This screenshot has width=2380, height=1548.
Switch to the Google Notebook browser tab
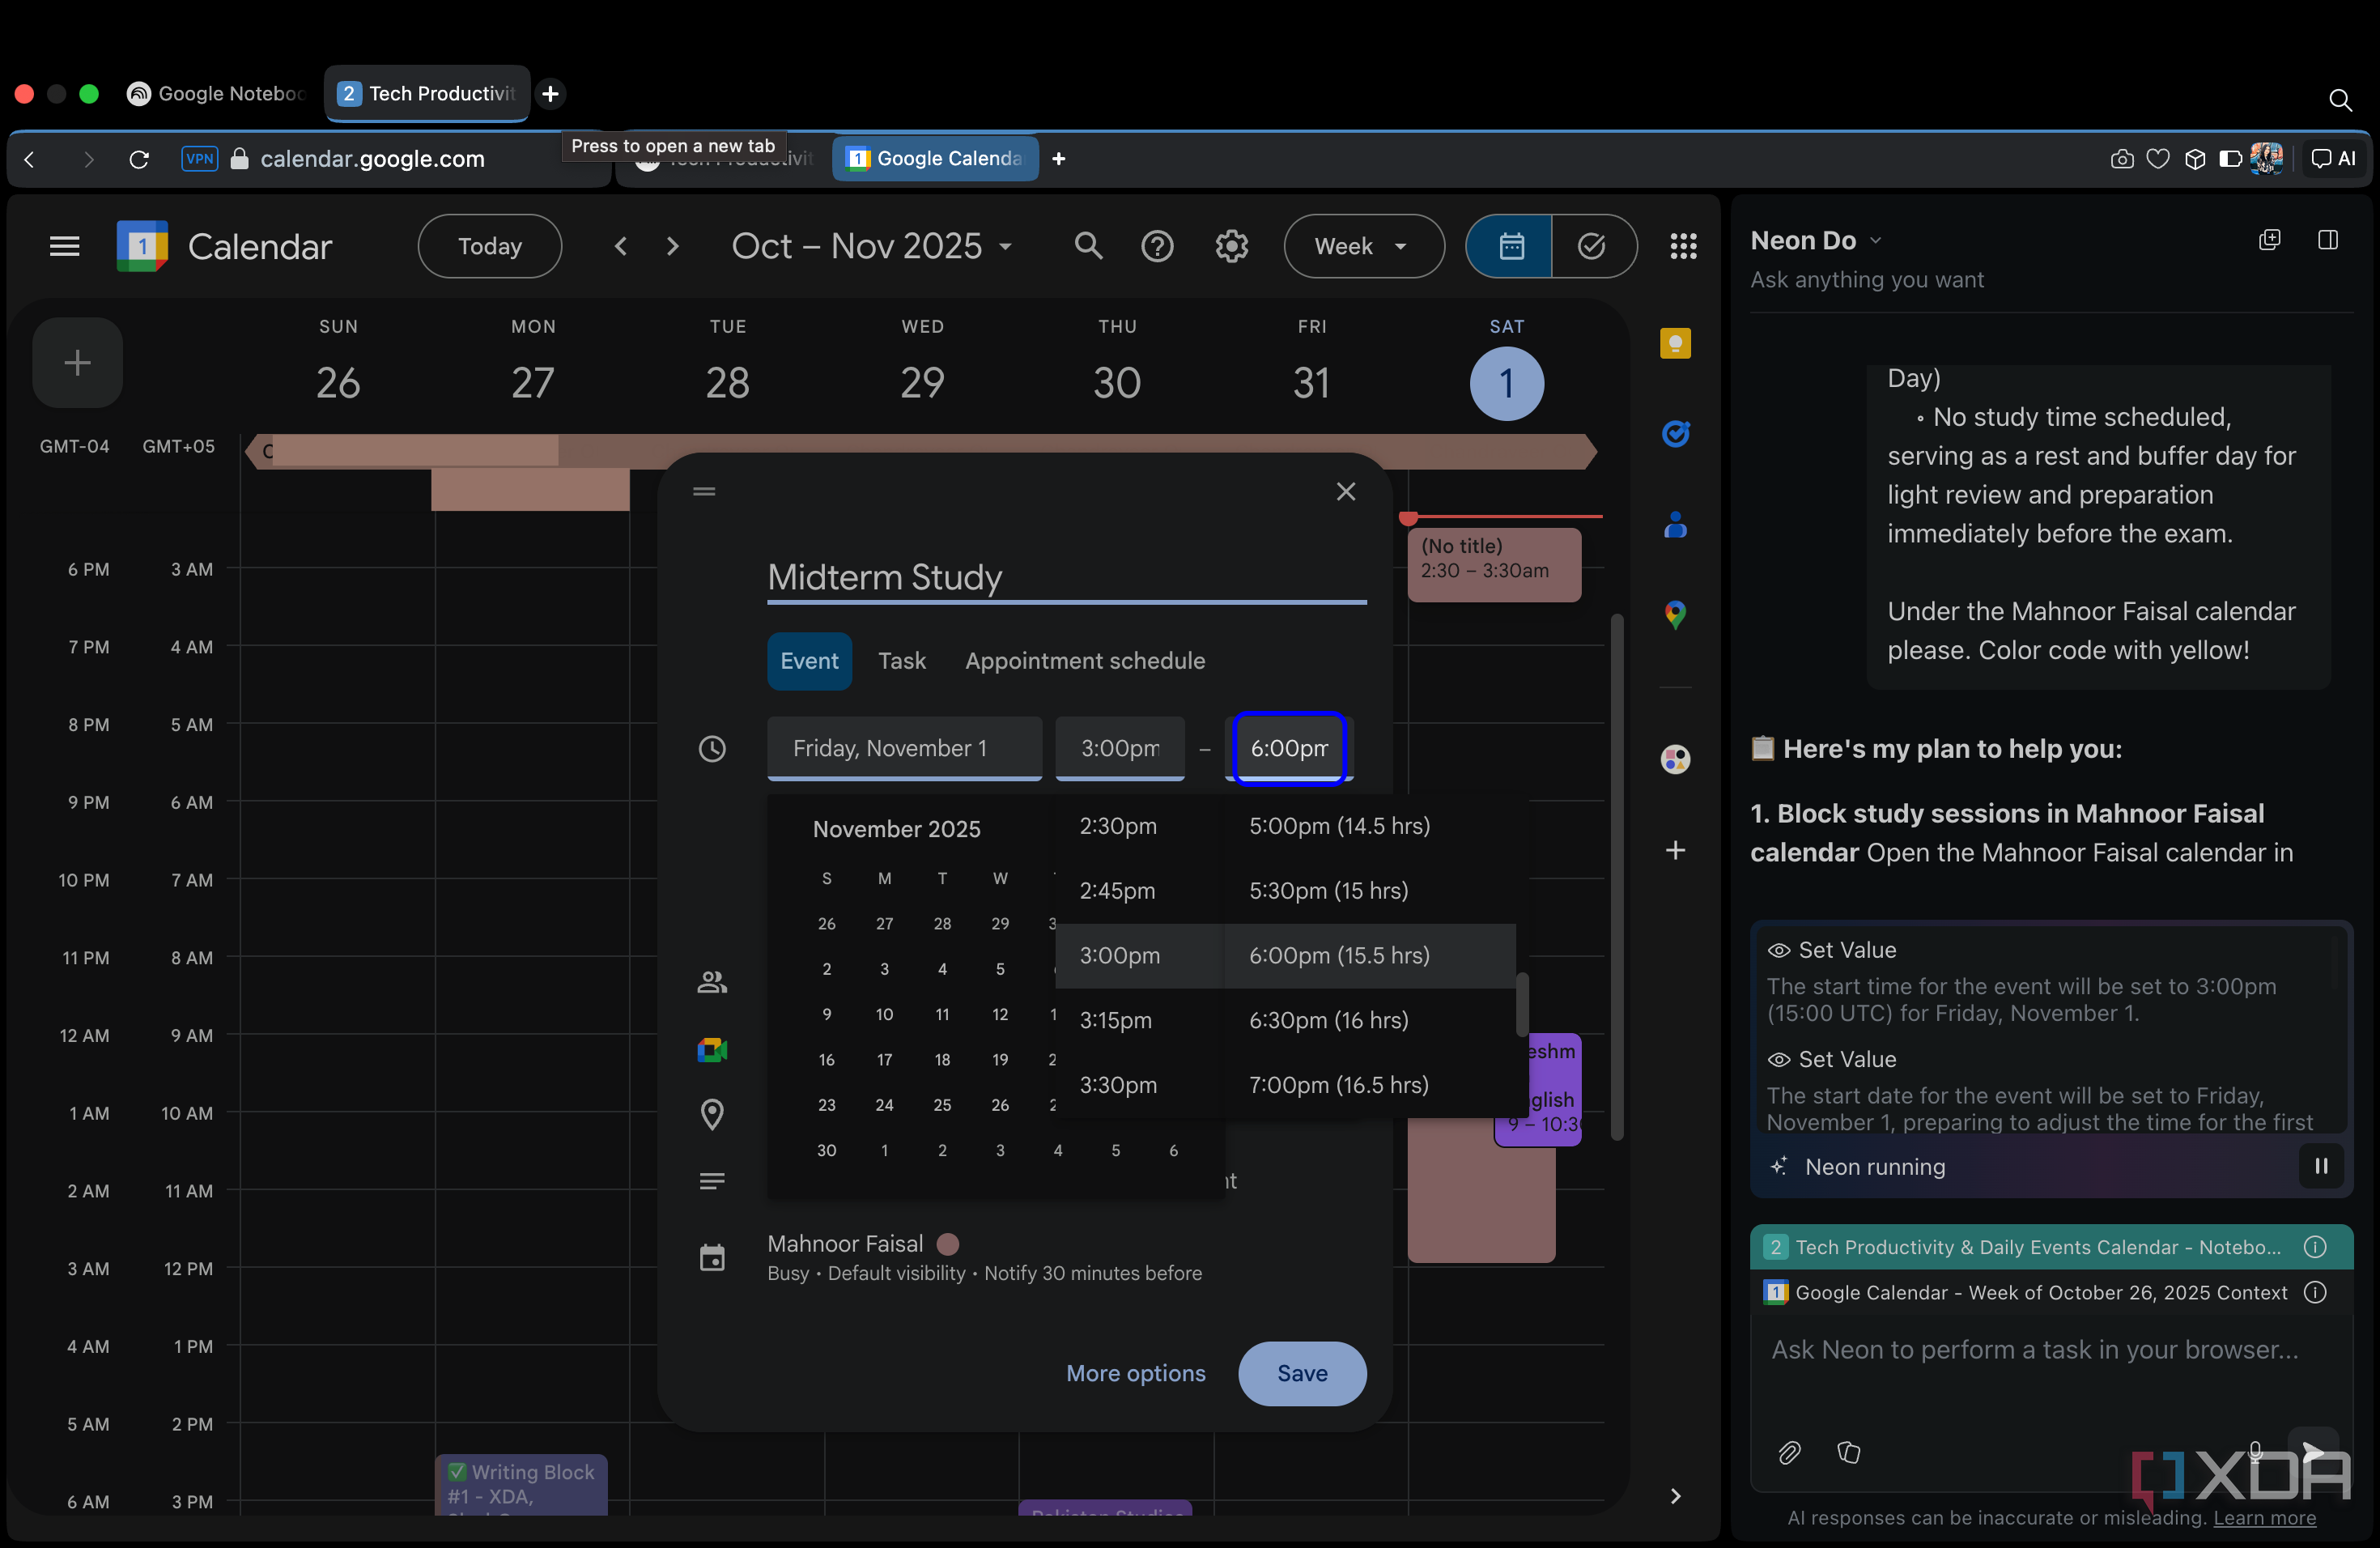point(217,94)
